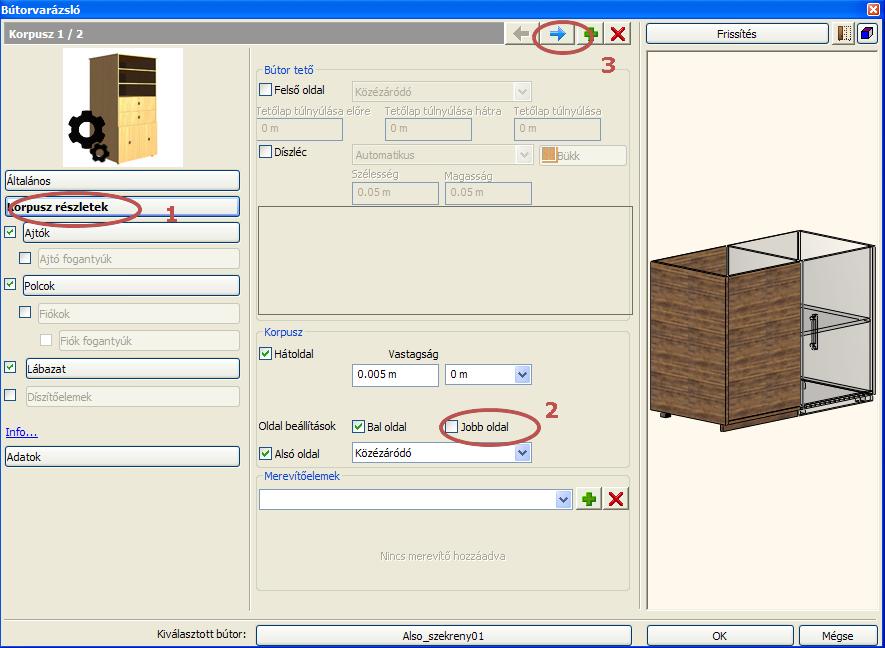Go to previous korpusz with left arrow
This screenshot has height=648, width=885.
tap(521, 34)
